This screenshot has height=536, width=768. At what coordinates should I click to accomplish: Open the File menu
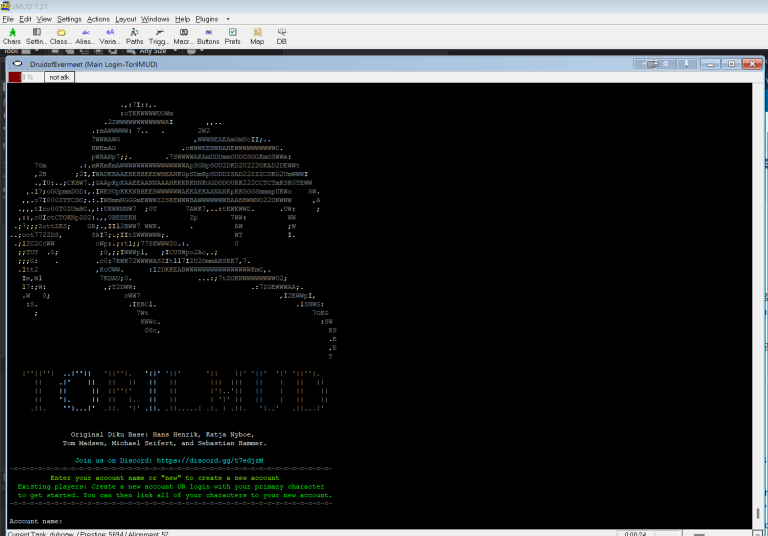click(x=8, y=19)
